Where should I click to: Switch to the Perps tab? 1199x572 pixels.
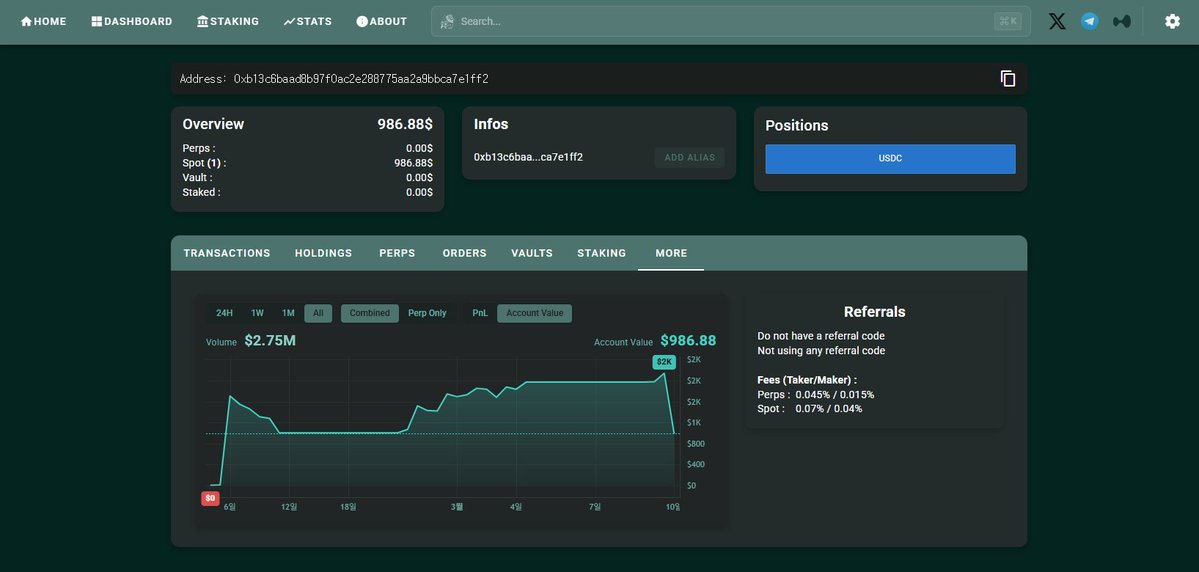(x=397, y=253)
